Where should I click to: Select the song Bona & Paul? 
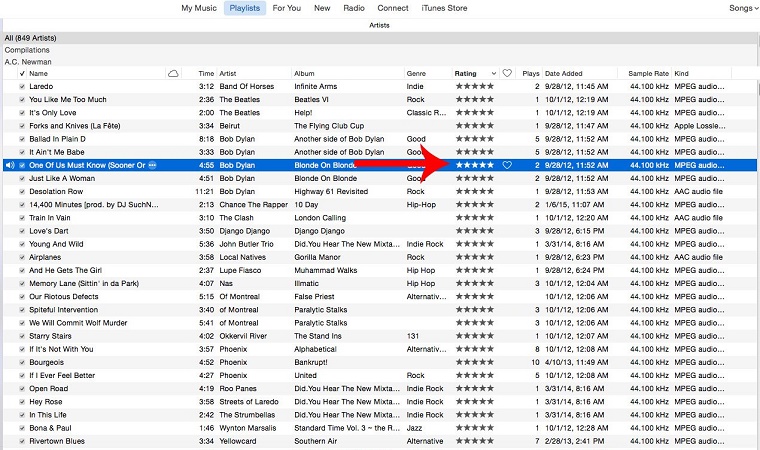pyautogui.click(x=50, y=428)
